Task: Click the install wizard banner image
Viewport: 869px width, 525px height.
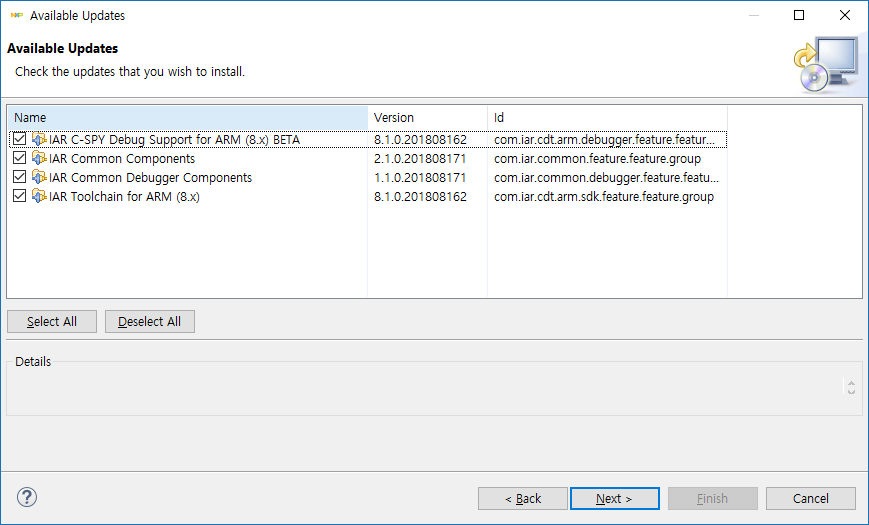Action: (x=825, y=64)
